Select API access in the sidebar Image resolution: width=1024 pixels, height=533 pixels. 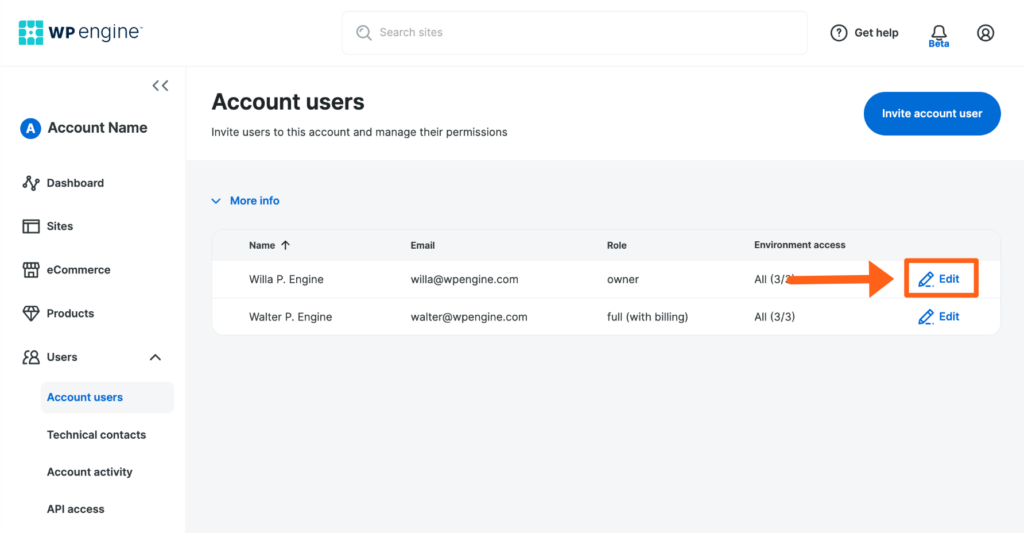pyautogui.click(x=75, y=509)
